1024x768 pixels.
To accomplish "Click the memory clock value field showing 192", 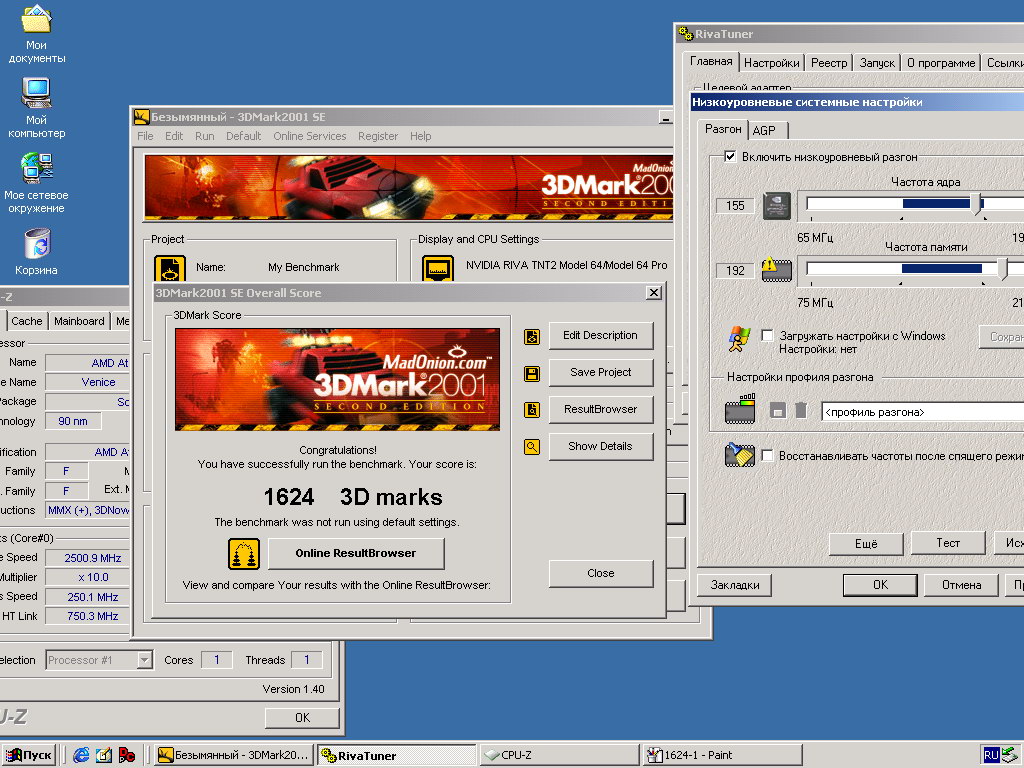I will click(x=735, y=270).
